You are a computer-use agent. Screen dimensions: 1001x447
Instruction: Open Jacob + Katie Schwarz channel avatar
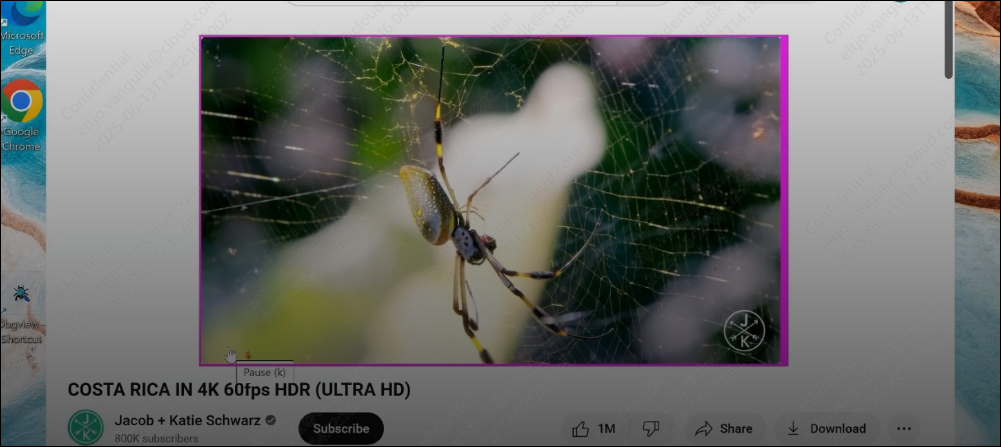[x=85, y=427]
